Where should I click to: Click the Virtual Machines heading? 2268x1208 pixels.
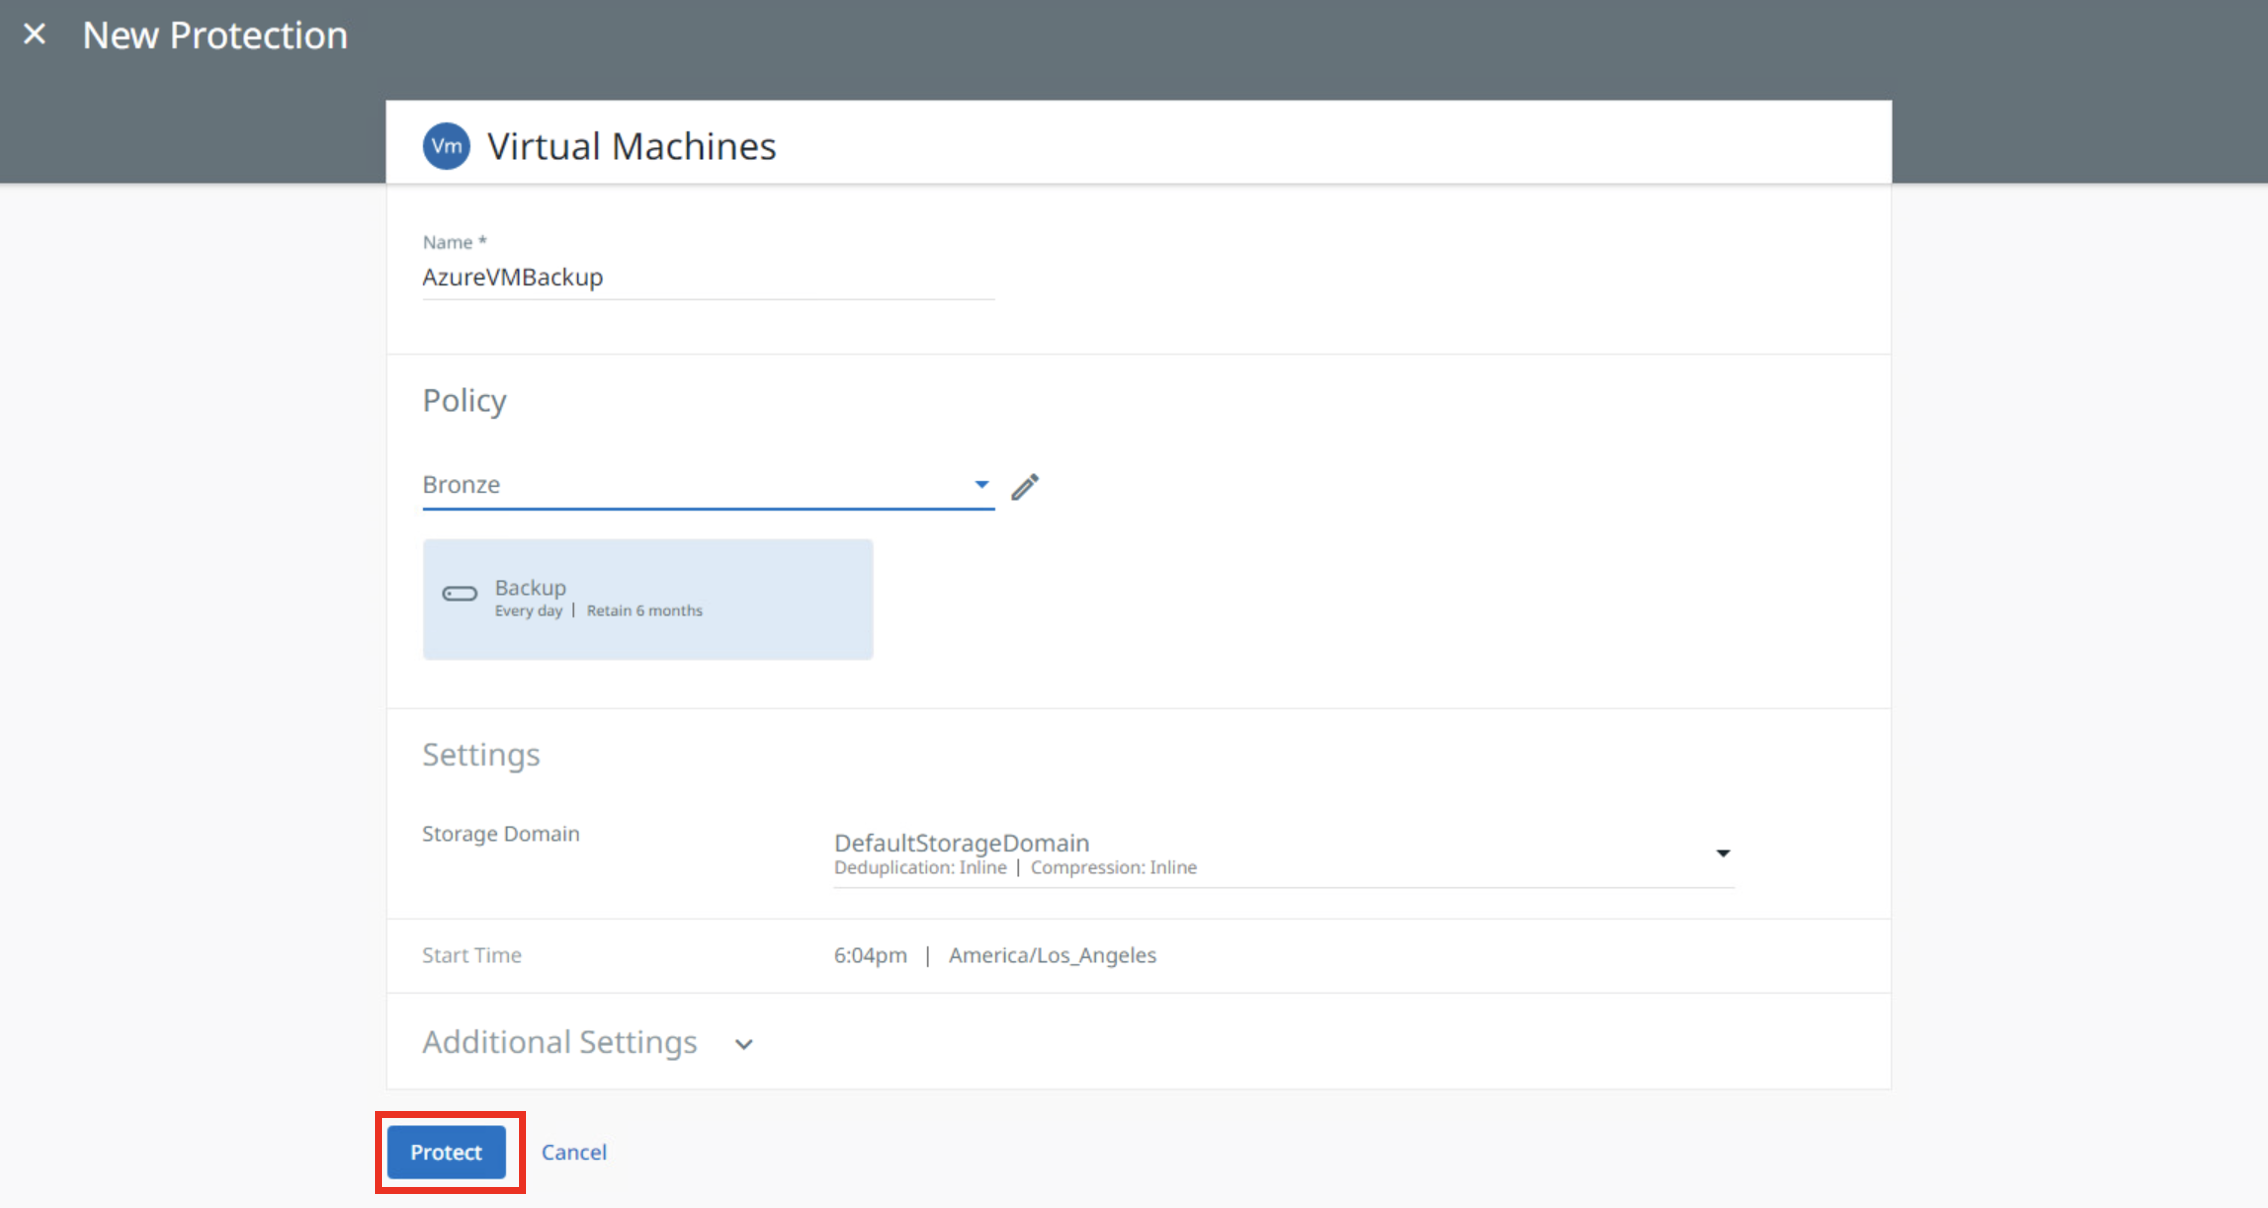tap(632, 146)
